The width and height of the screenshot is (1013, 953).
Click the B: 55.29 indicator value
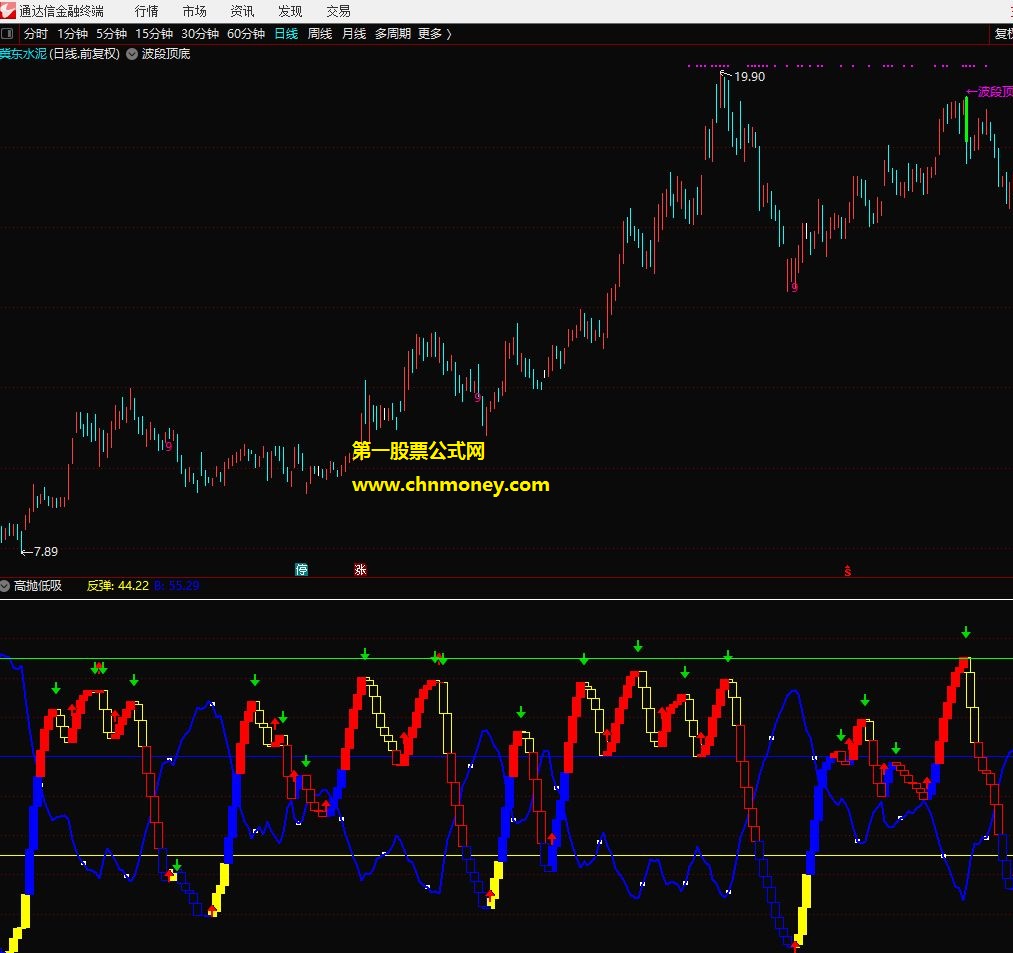pyautogui.click(x=176, y=586)
